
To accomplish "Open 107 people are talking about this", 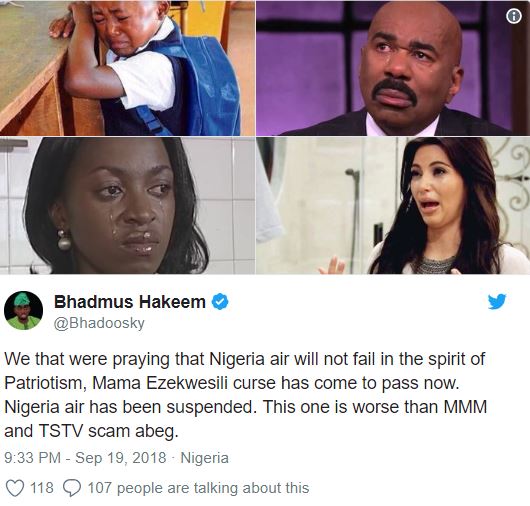I will coord(198,488).
